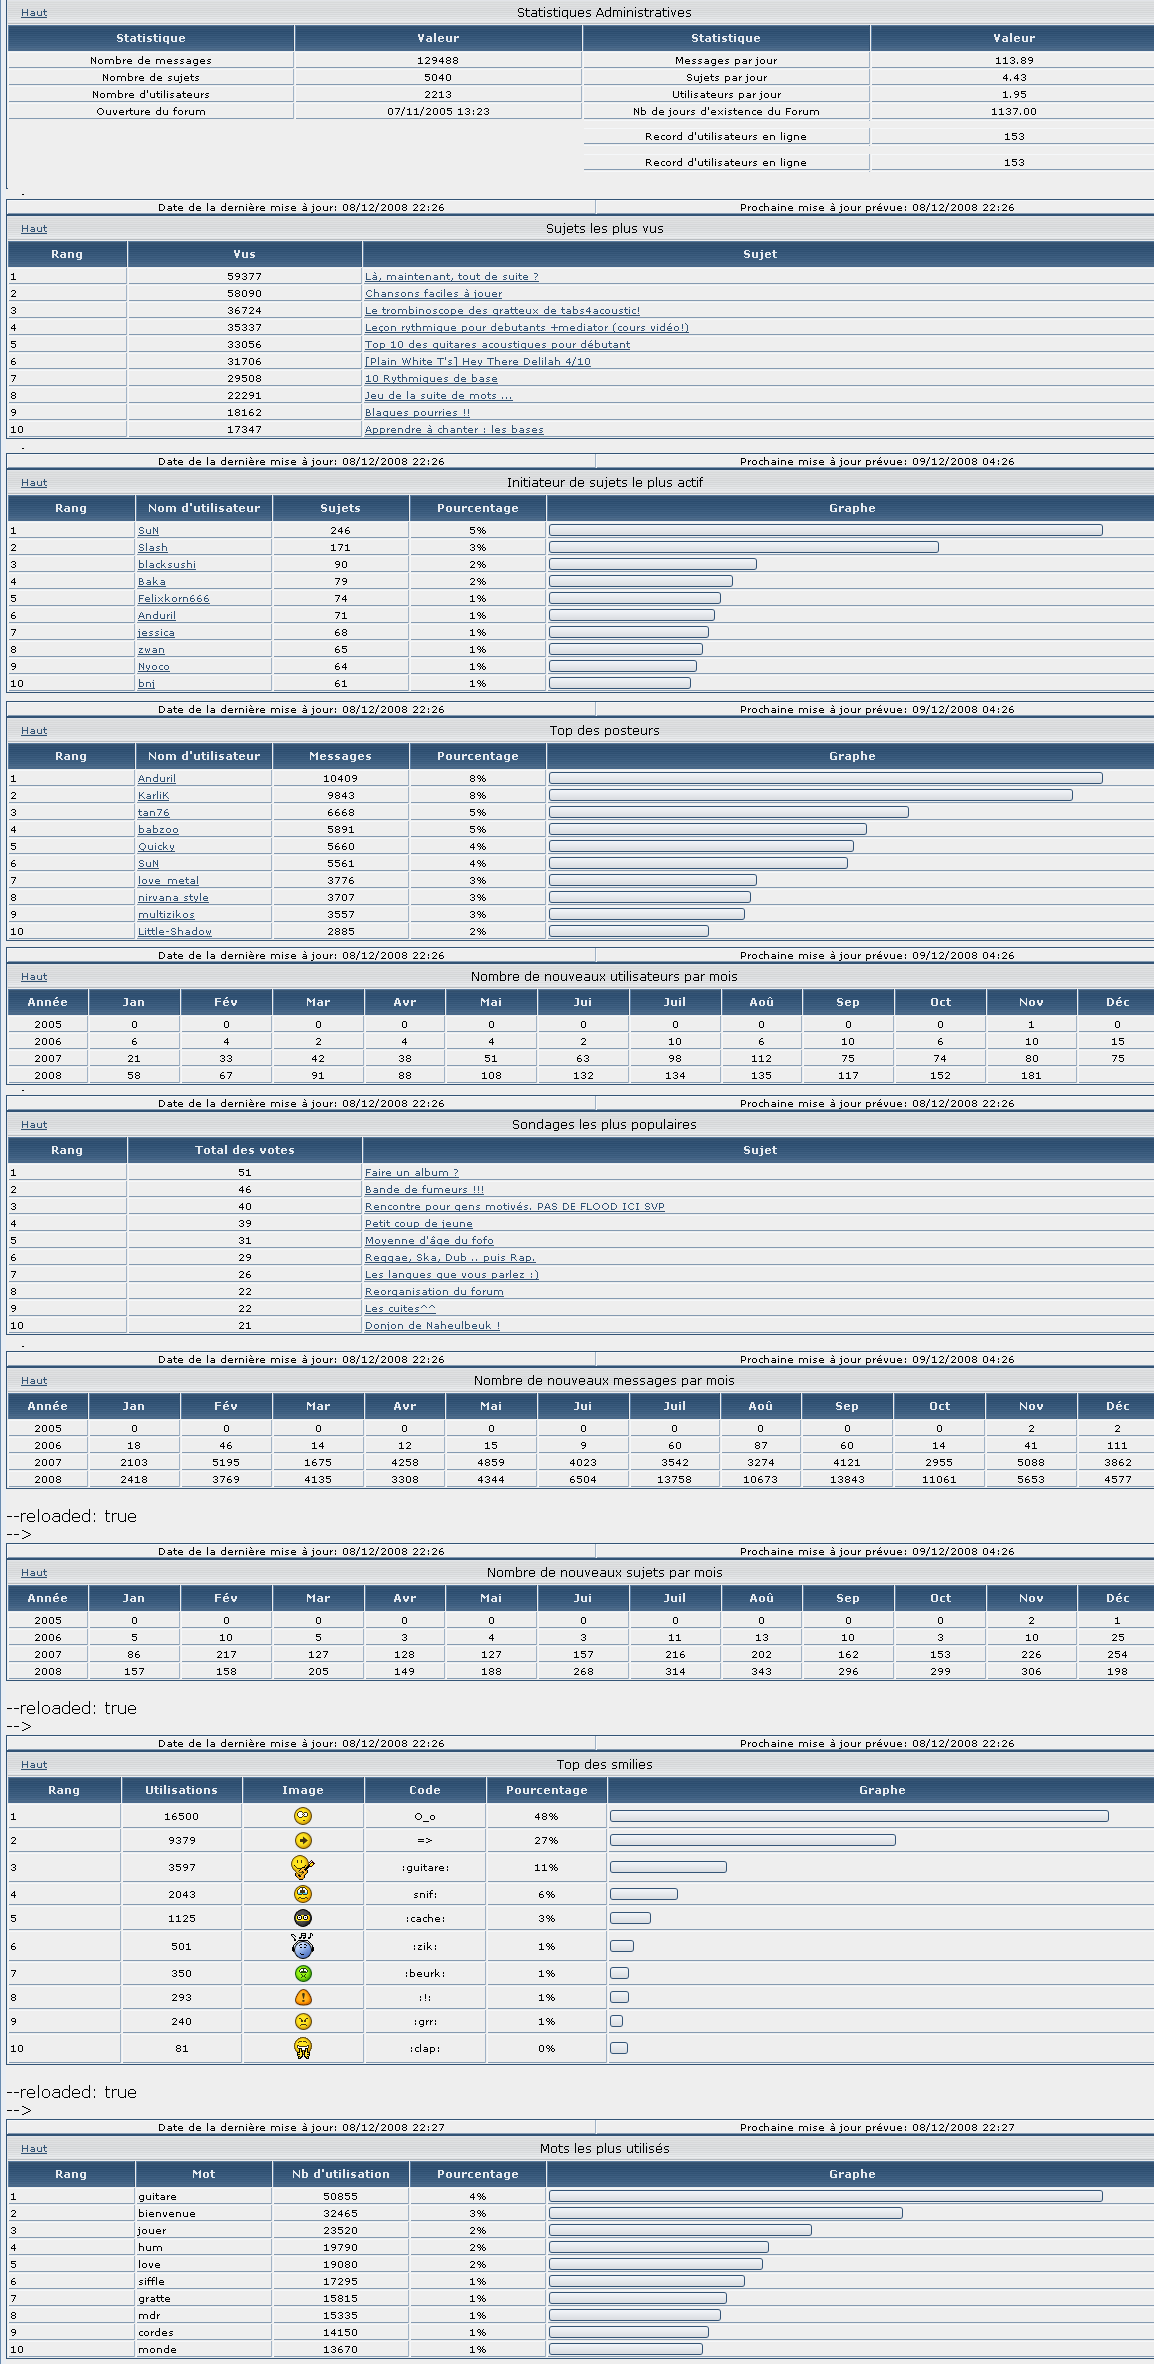Click the forum opening date "07/11/2005 13:23"
The width and height of the screenshot is (1154, 2364).
pos(438,112)
